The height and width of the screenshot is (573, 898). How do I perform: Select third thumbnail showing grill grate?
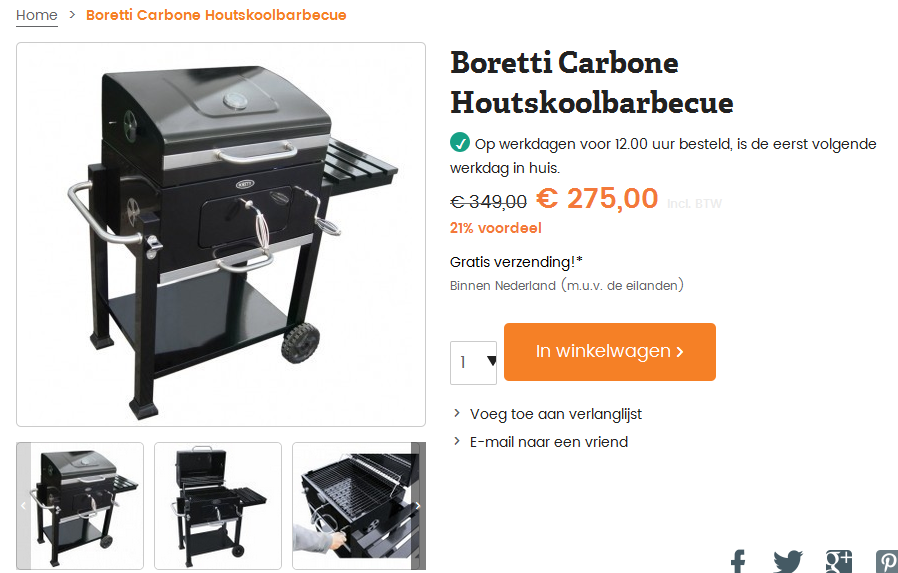[359, 506]
